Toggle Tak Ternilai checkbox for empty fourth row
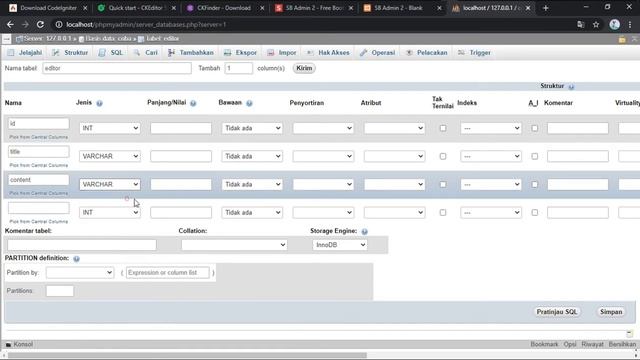The image size is (640, 360). pyautogui.click(x=443, y=213)
